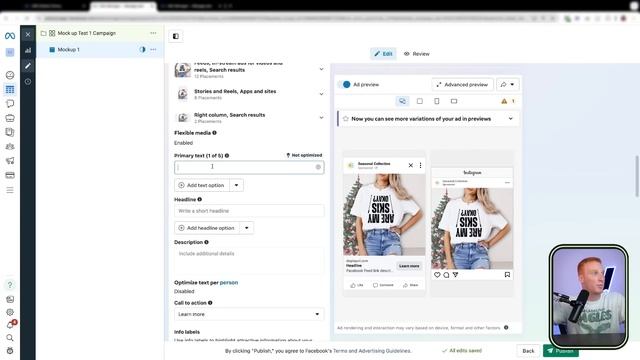Click the Headline info icon

200,199
